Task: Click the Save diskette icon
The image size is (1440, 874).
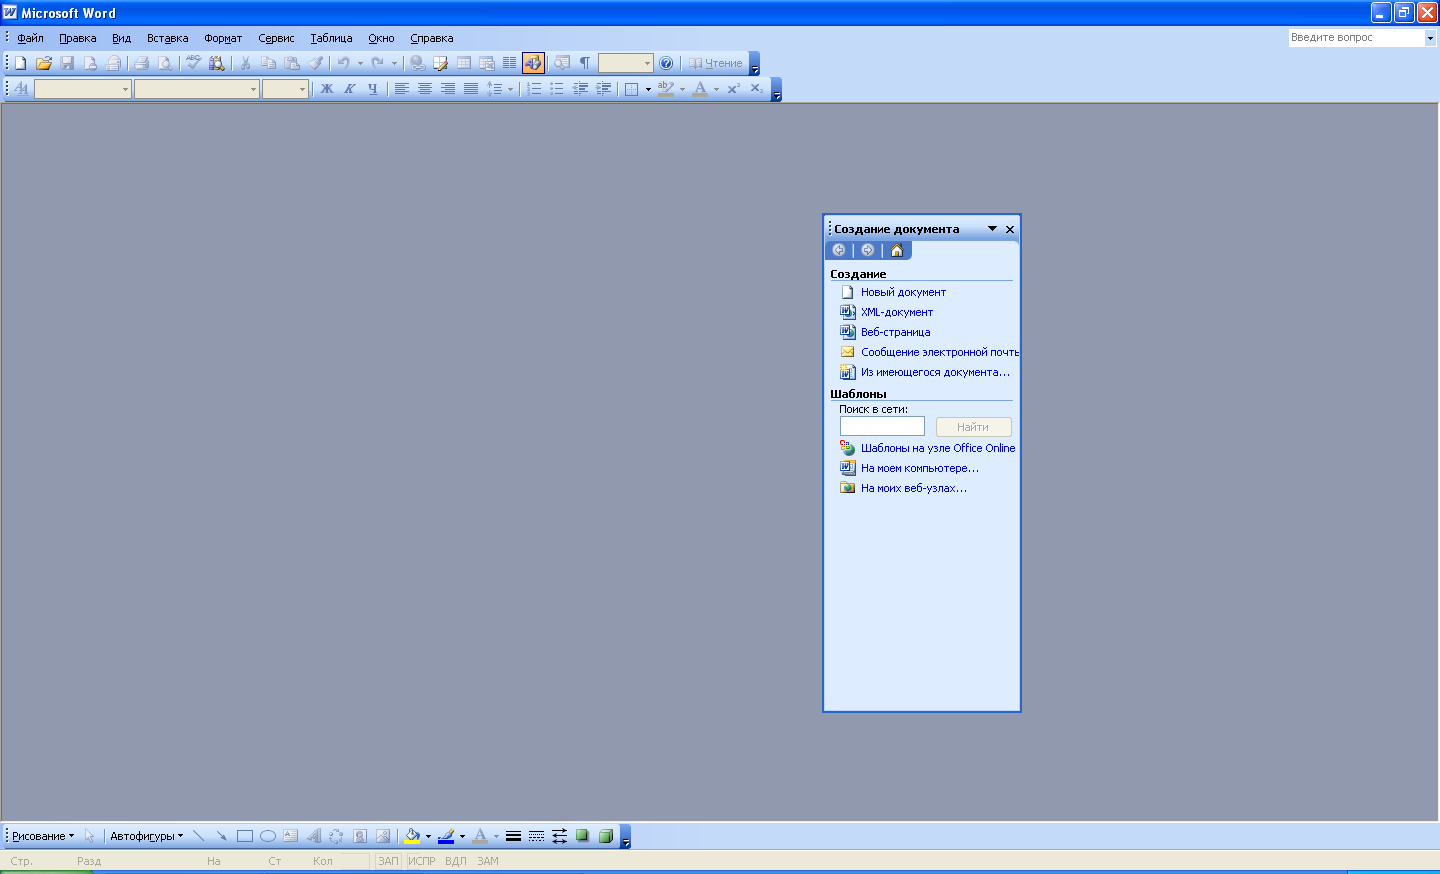Action: (67, 63)
